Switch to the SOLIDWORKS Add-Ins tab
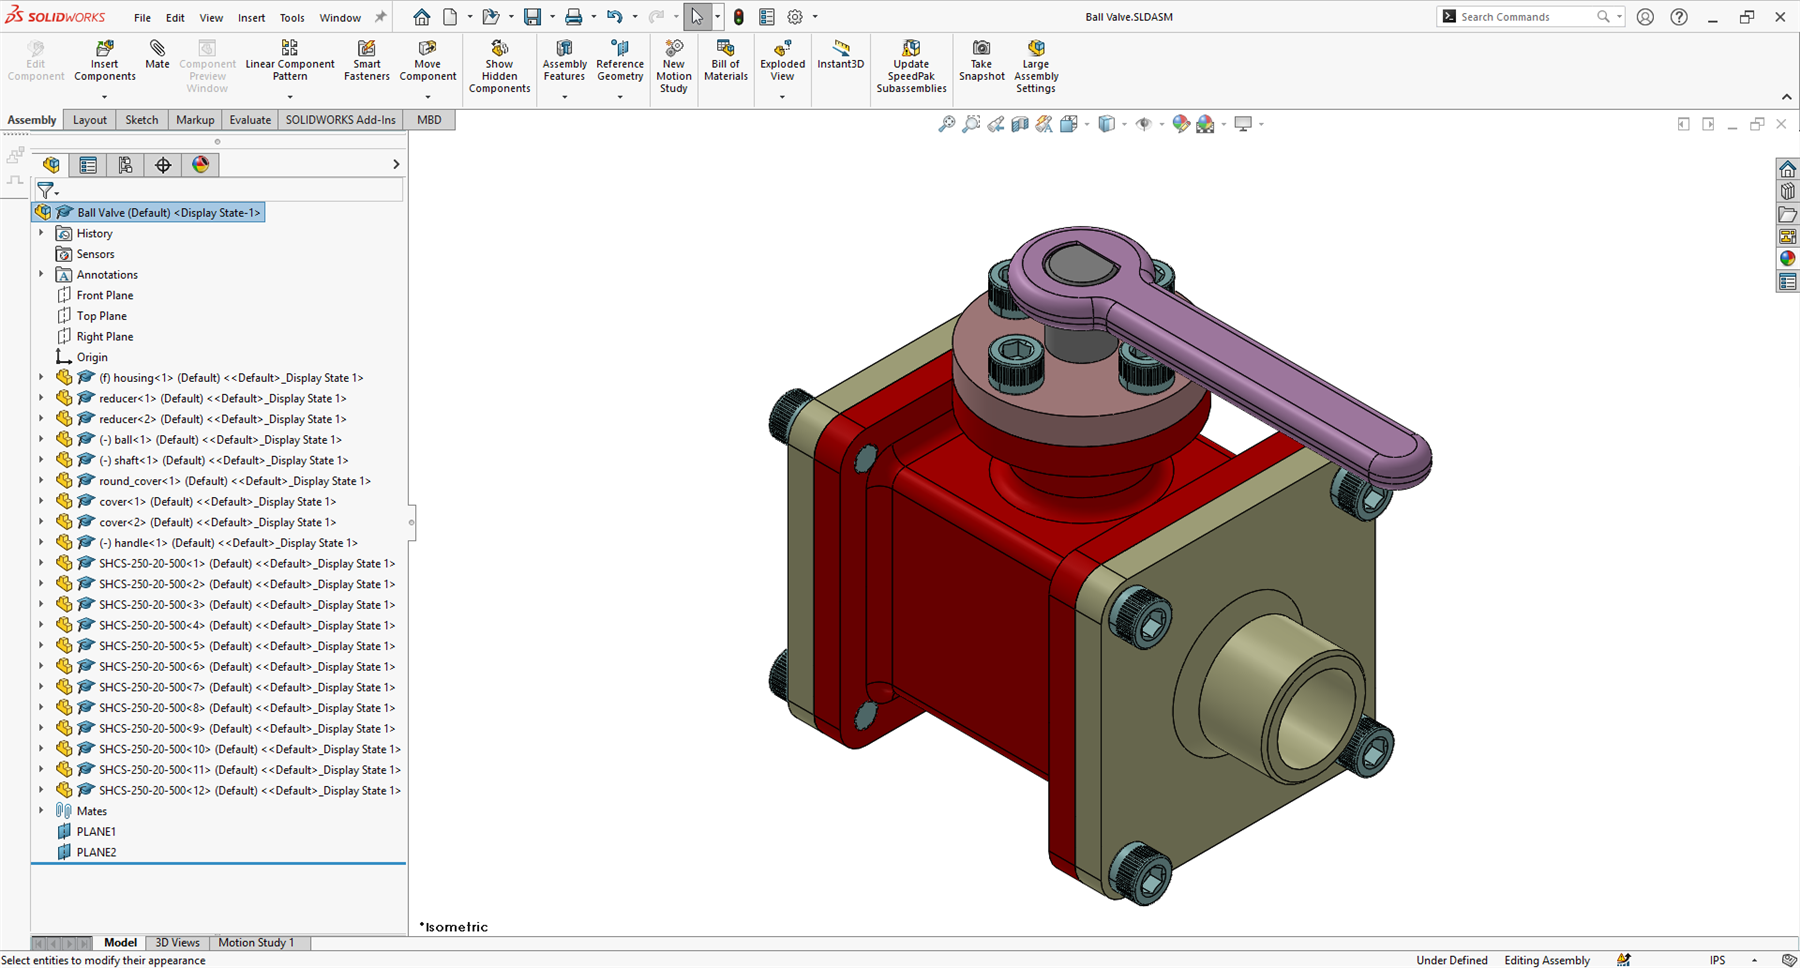 tap(340, 120)
